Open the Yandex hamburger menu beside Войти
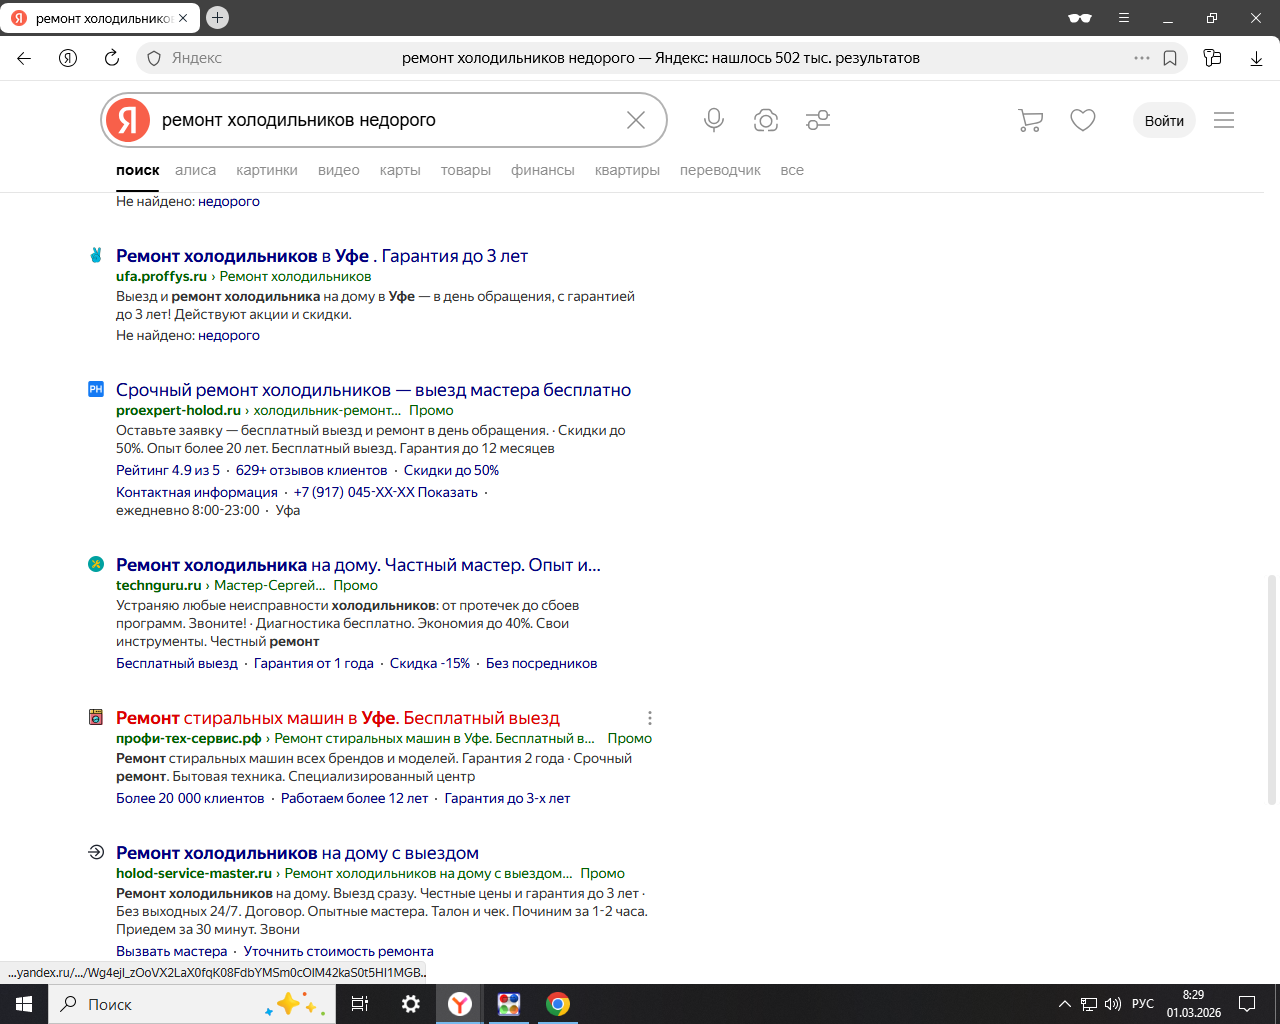Viewport: 1280px width, 1024px height. 1224,120
